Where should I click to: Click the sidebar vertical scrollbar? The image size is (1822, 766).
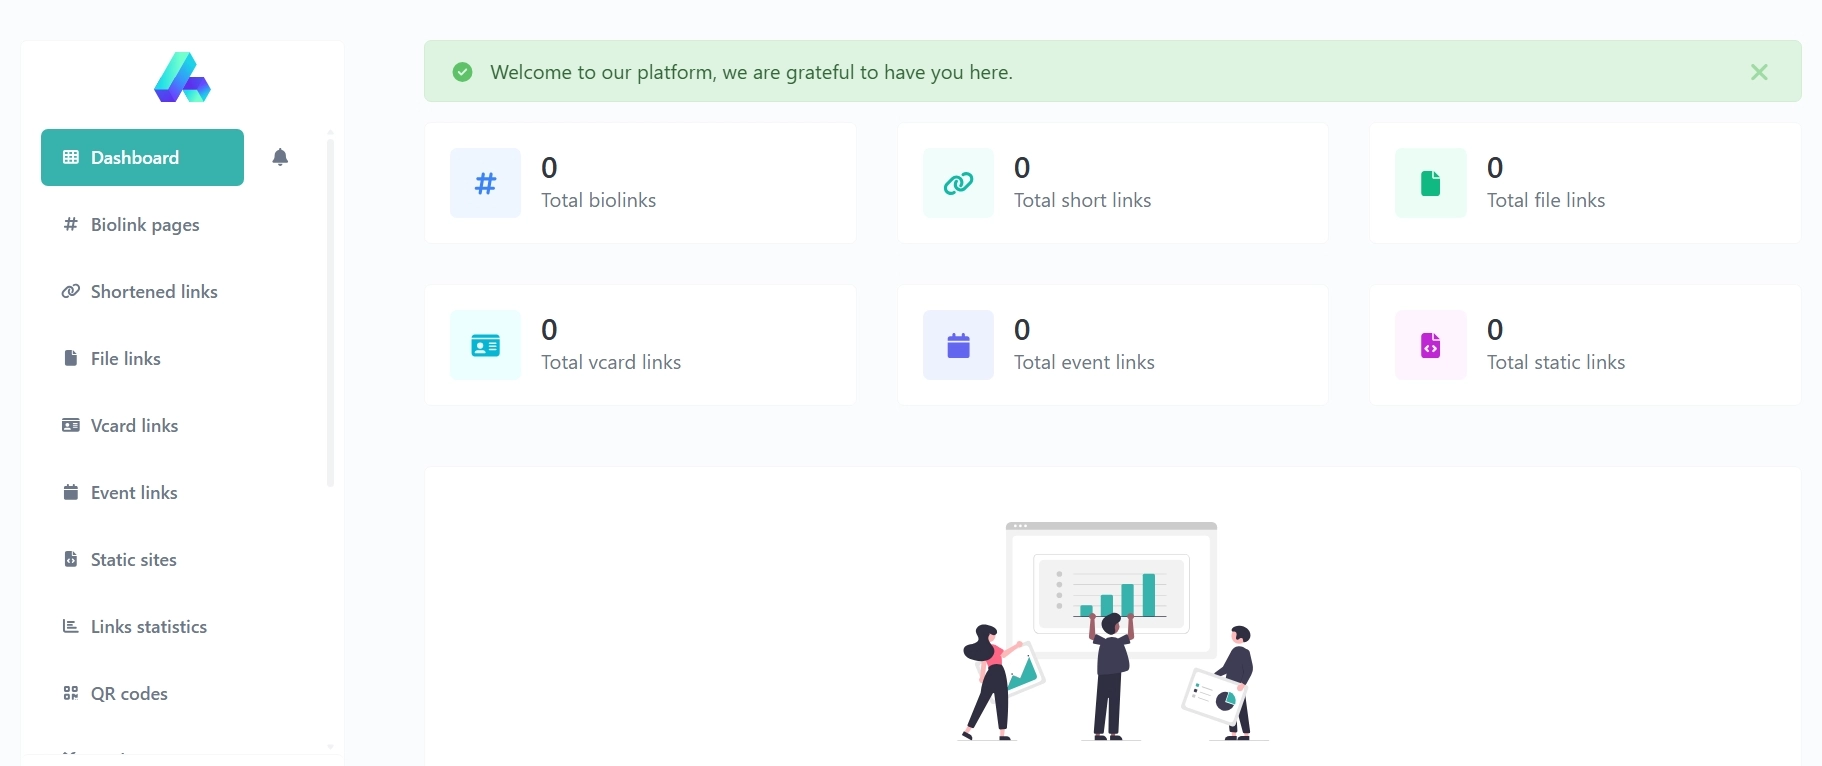pyautogui.click(x=330, y=312)
